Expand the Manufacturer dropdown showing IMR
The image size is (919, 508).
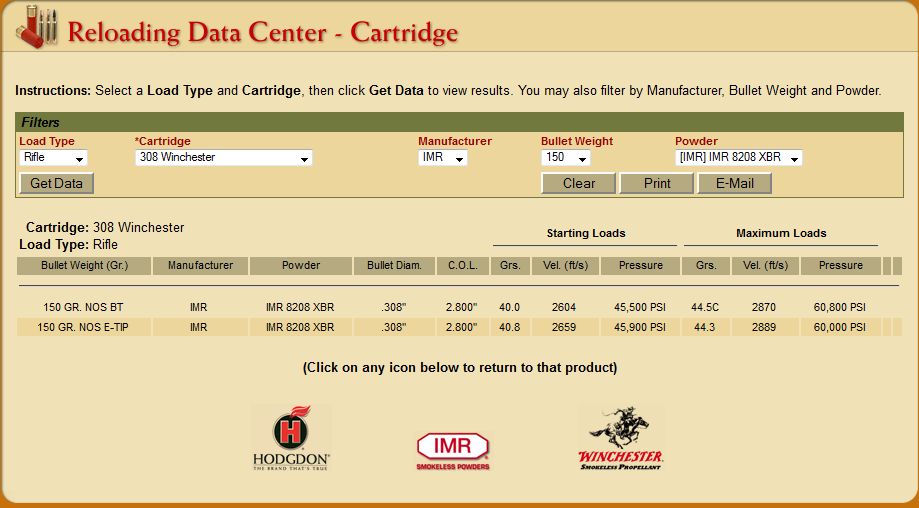tap(443, 158)
